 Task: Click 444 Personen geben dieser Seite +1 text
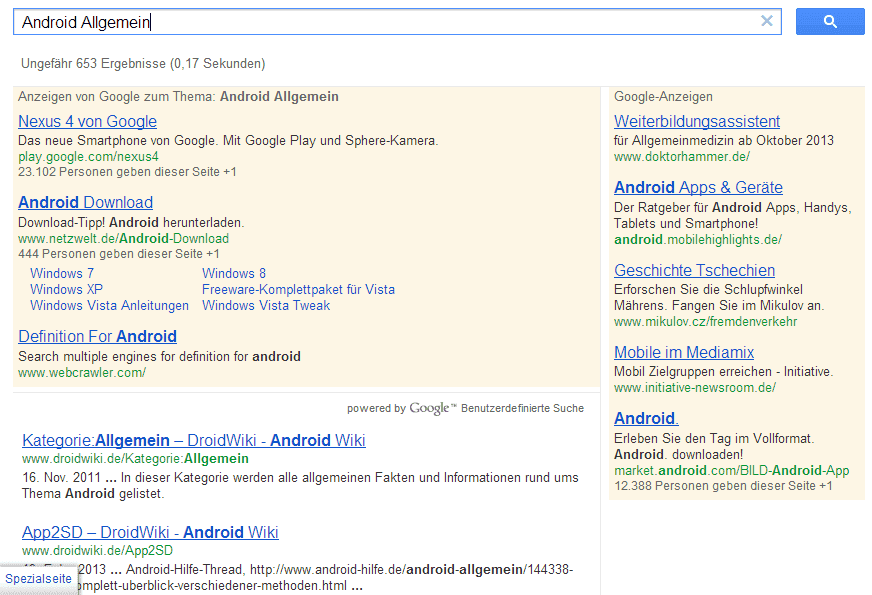[x=118, y=254]
